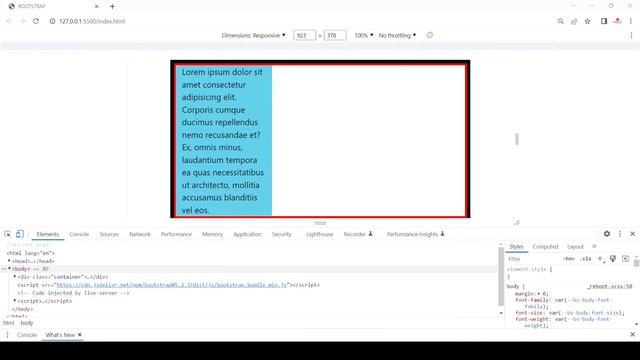Toggle computed styles sidebar icon
The image size is (640, 360).
coord(625,259)
